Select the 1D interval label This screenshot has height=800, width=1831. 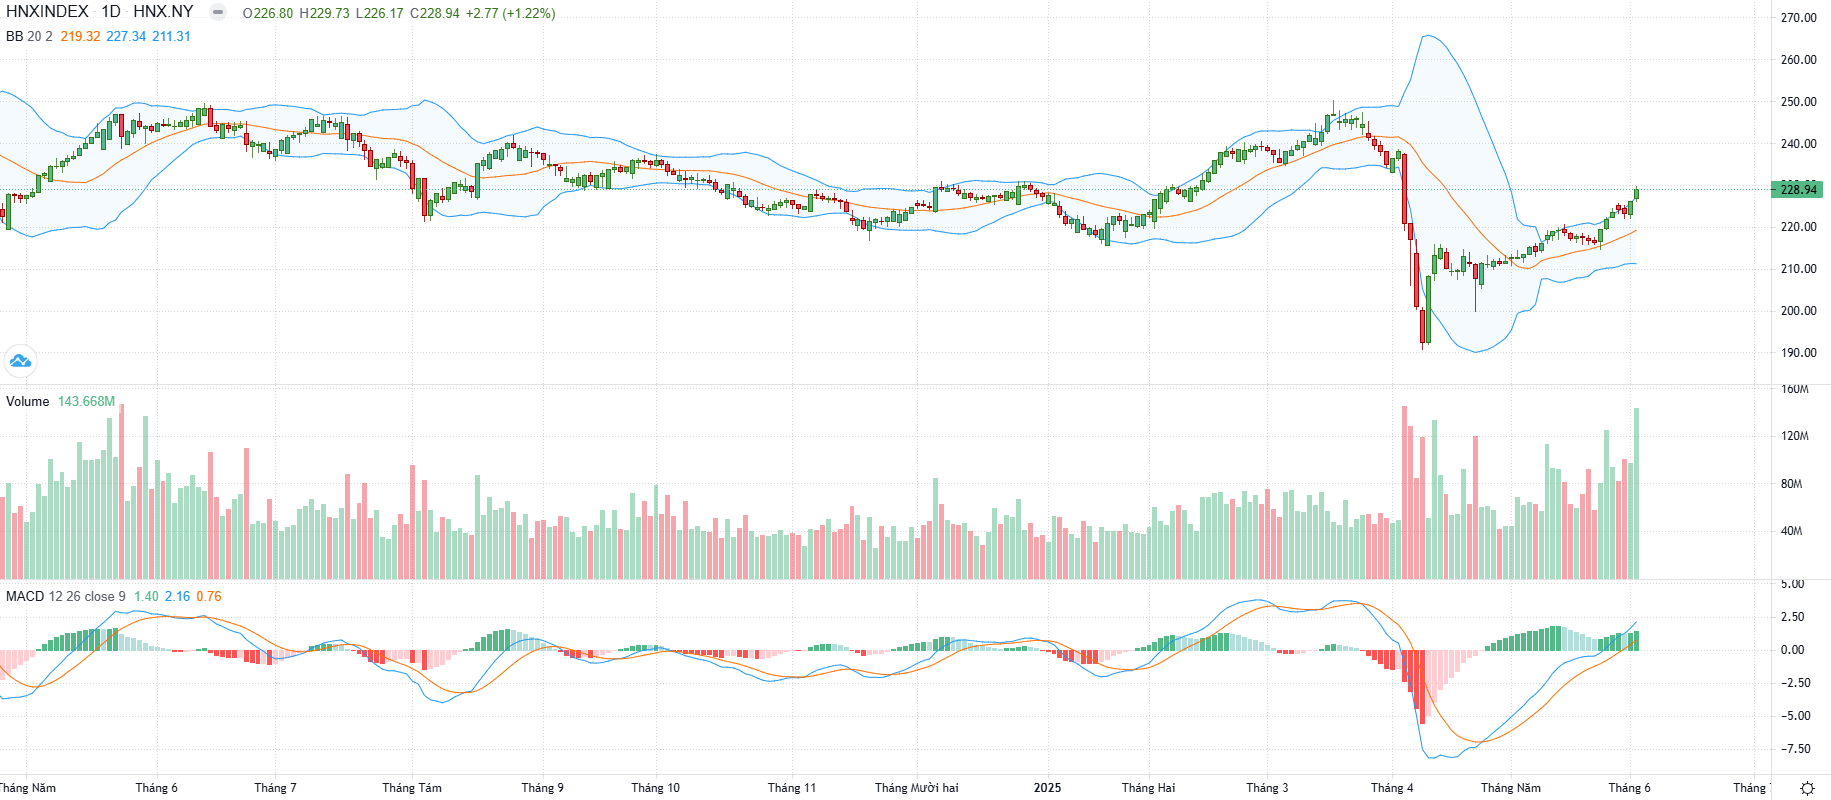tap(111, 12)
